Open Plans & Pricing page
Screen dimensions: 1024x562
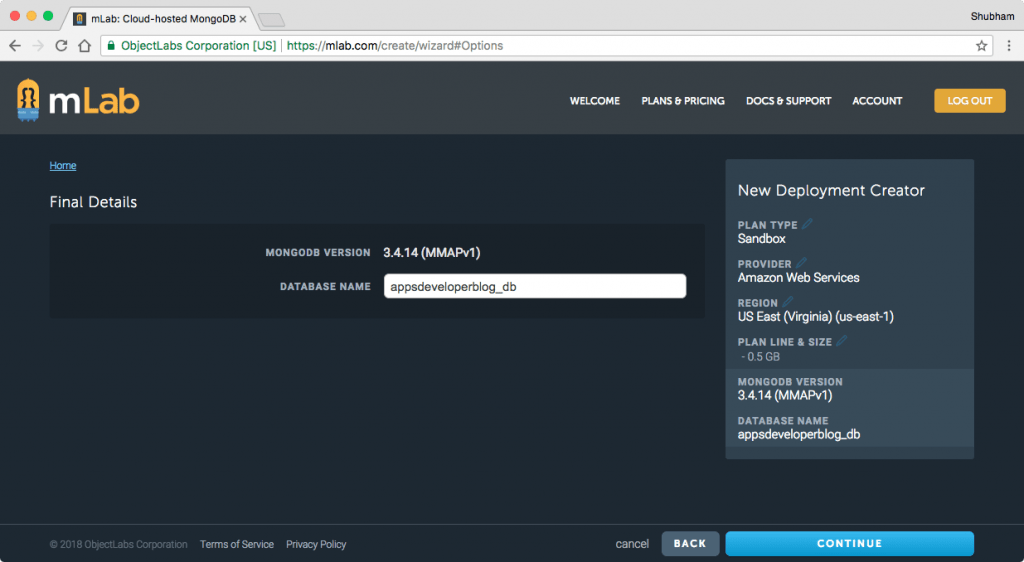[682, 101]
